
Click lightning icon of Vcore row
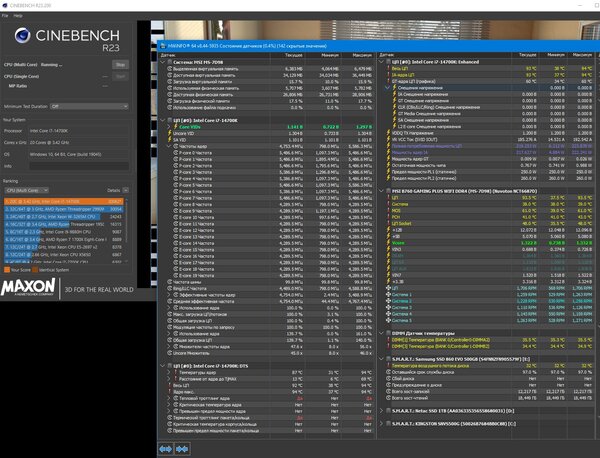point(388,243)
